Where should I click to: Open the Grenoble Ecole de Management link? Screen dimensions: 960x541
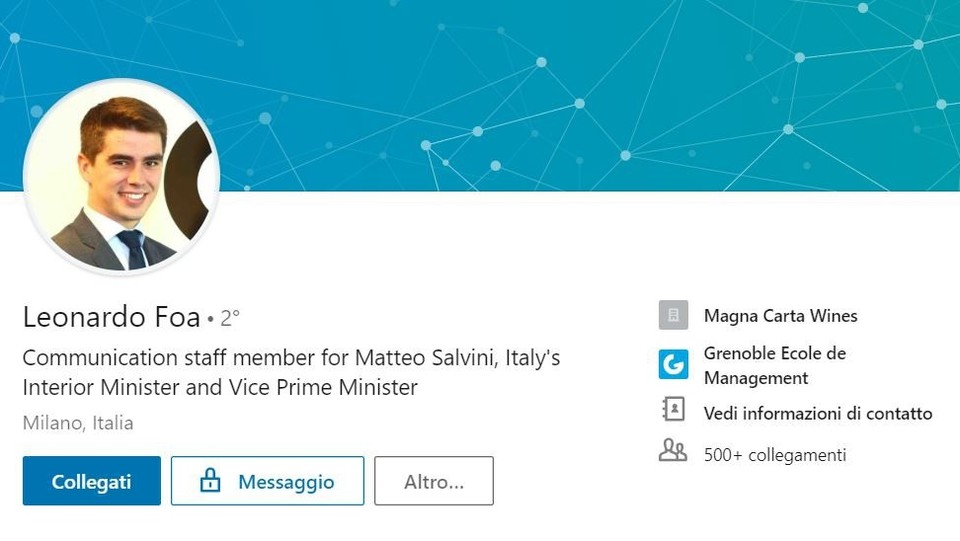point(774,365)
